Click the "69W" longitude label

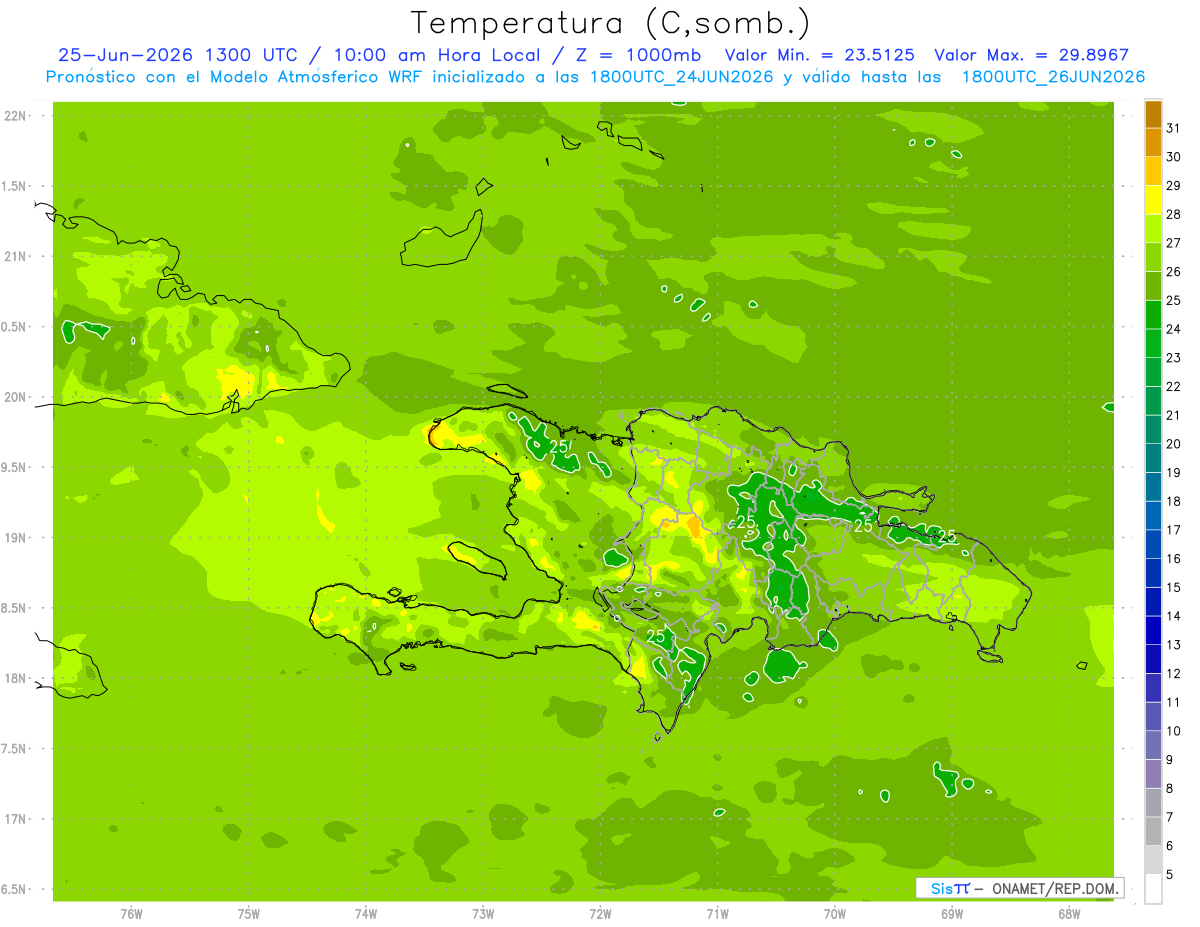point(952,914)
